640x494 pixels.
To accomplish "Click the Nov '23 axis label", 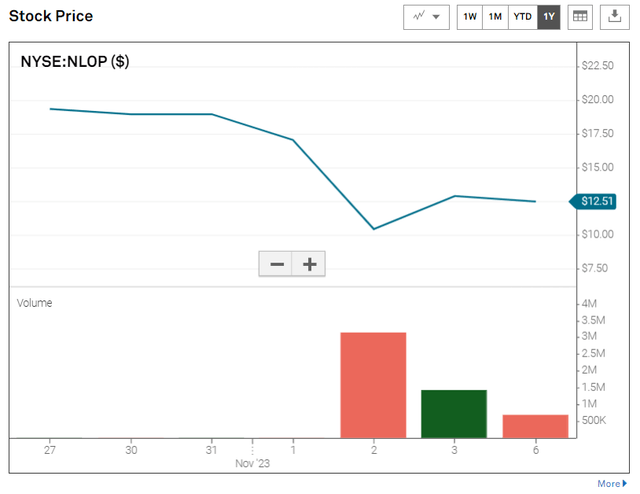I will [x=252, y=463].
